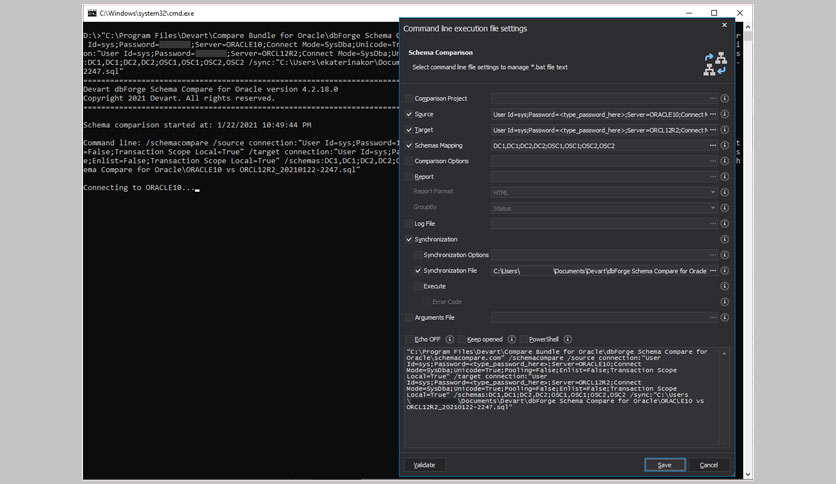Screen dimensions: 836x484
Task: Uncheck the Synchronization File checkbox
Action: pos(418,271)
